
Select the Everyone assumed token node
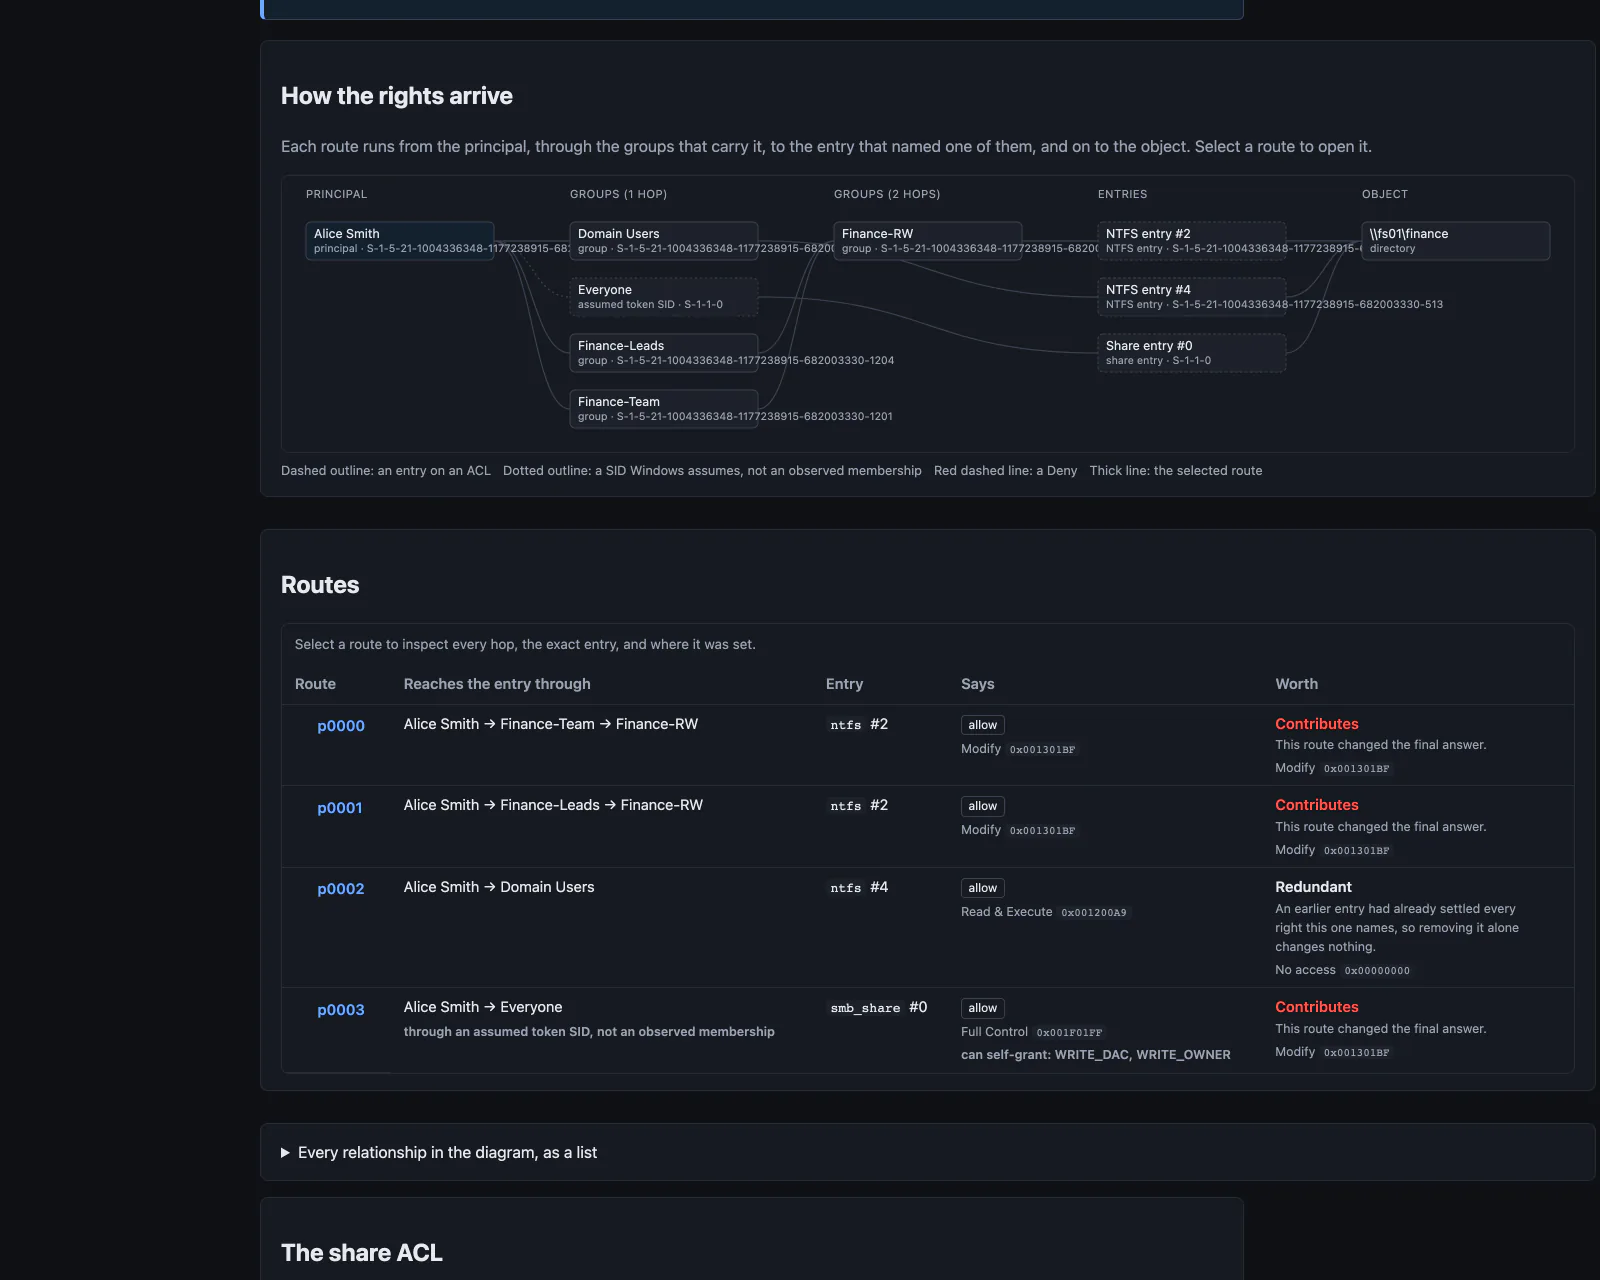pos(664,297)
